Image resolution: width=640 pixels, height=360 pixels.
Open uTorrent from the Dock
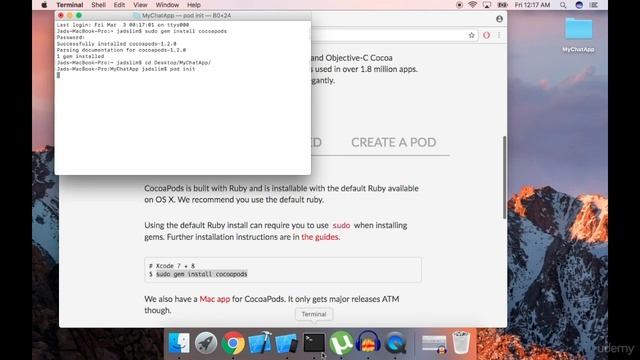pos(341,342)
